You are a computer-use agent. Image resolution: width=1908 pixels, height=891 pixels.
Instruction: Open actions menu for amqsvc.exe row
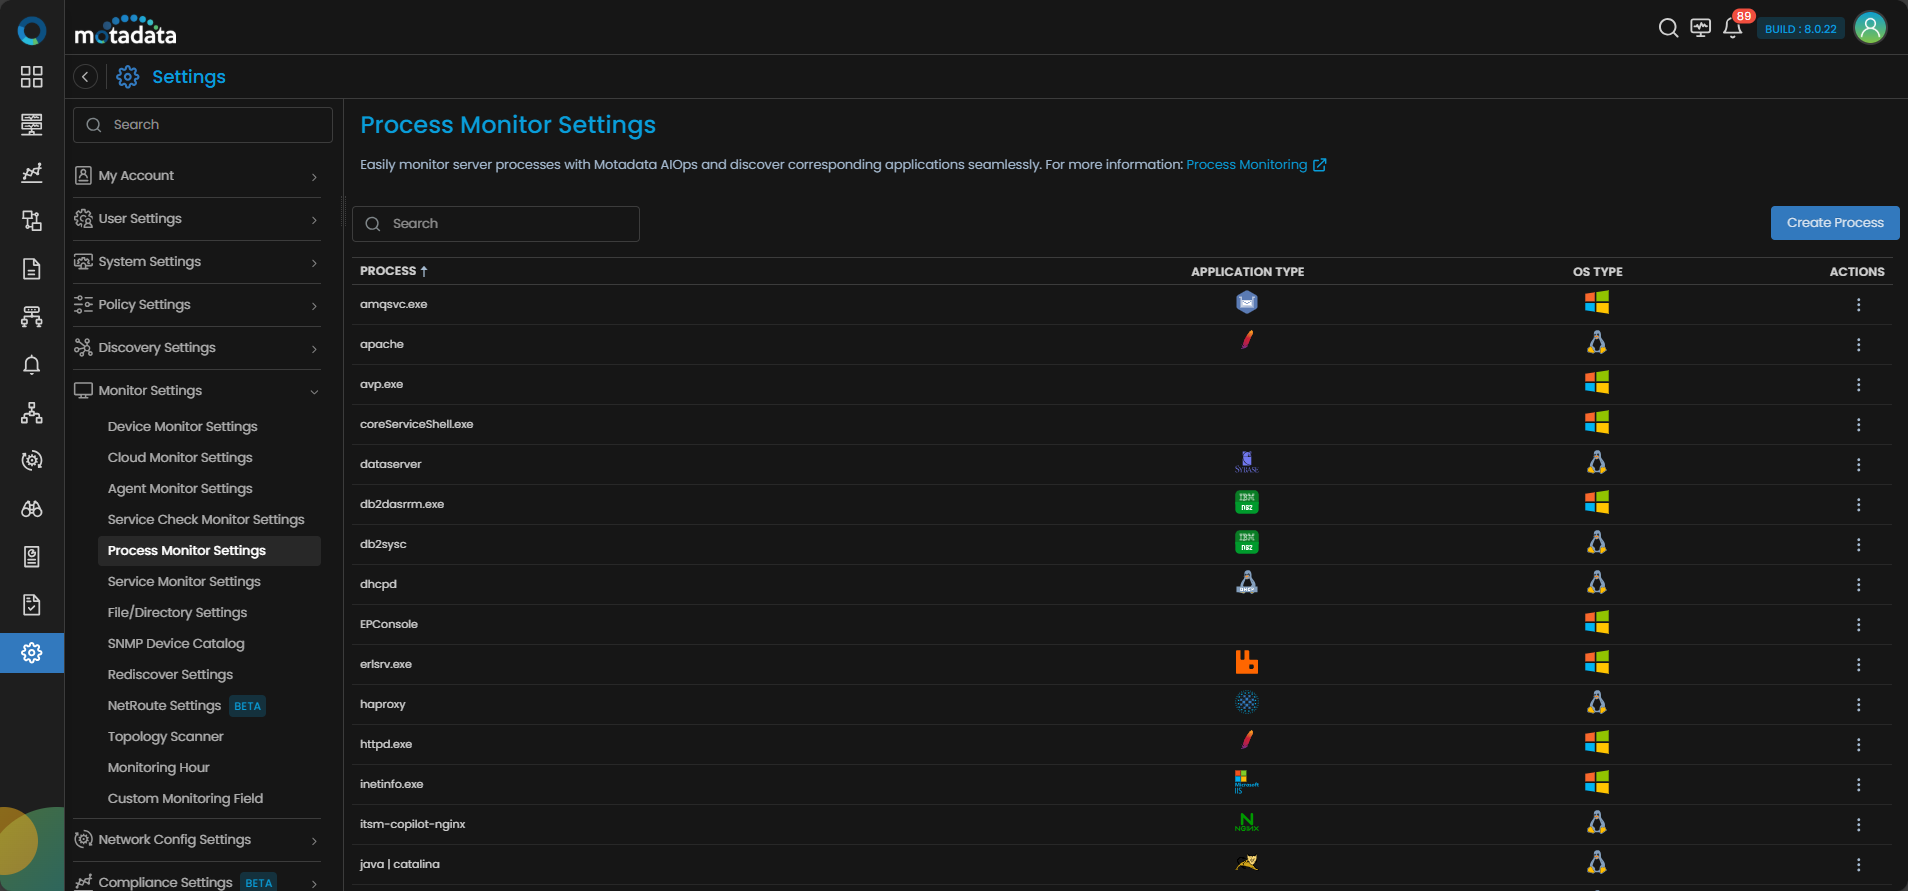[x=1858, y=305]
